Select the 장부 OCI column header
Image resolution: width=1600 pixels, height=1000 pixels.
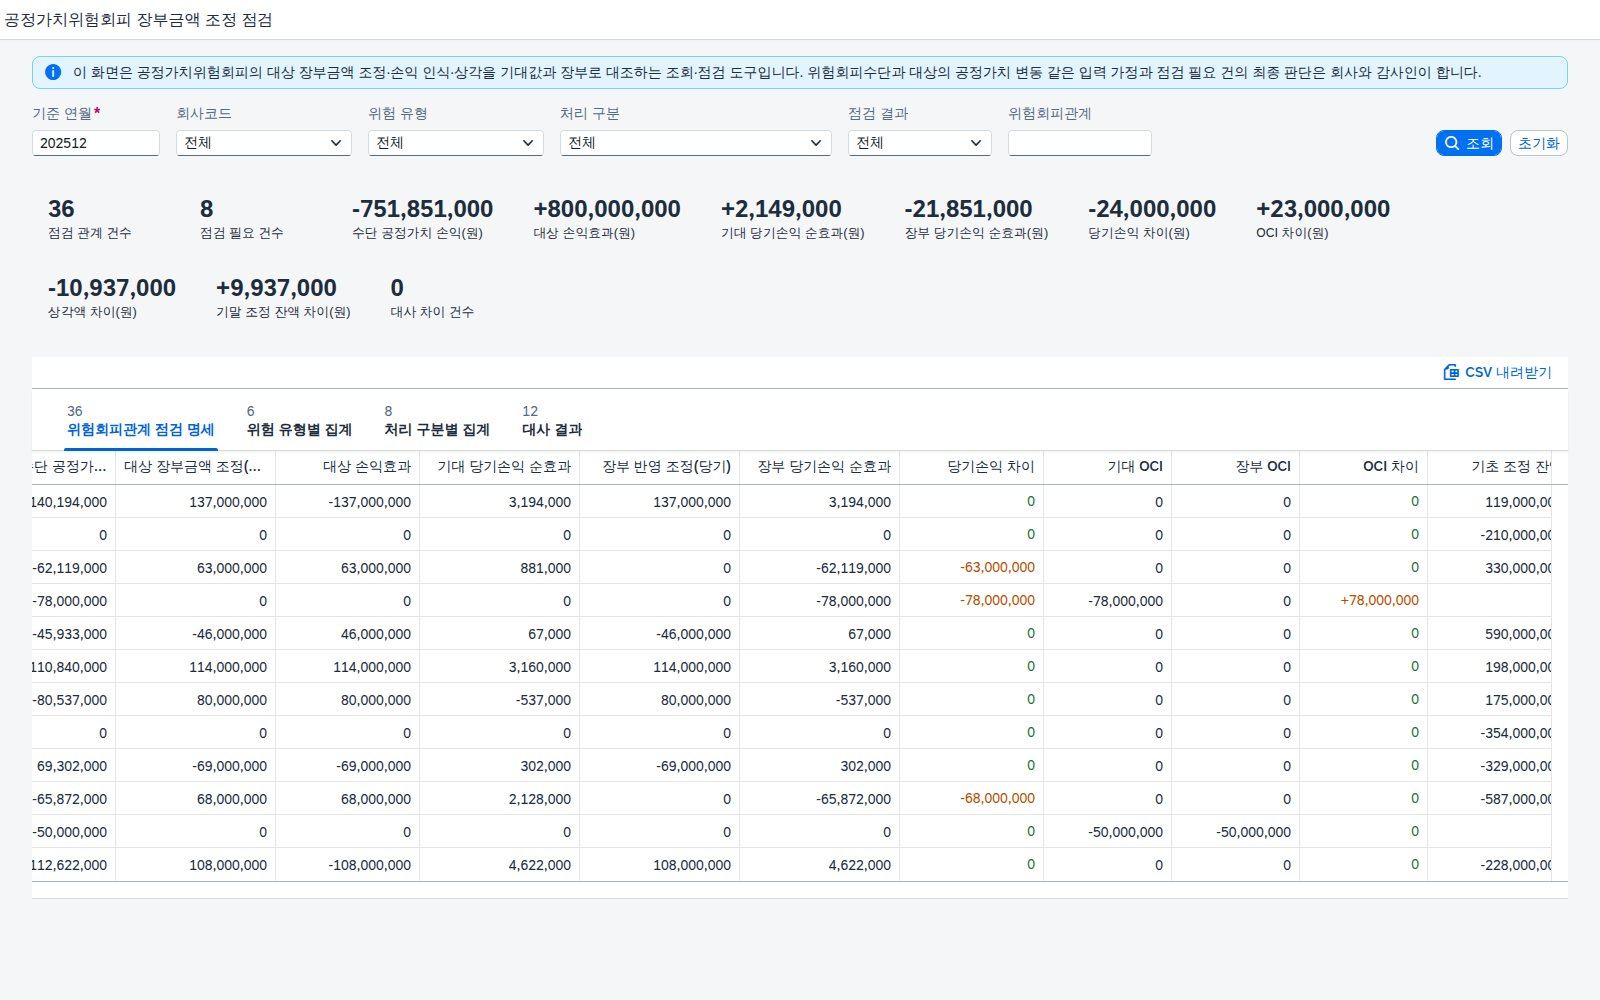click(x=1236, y=467)
